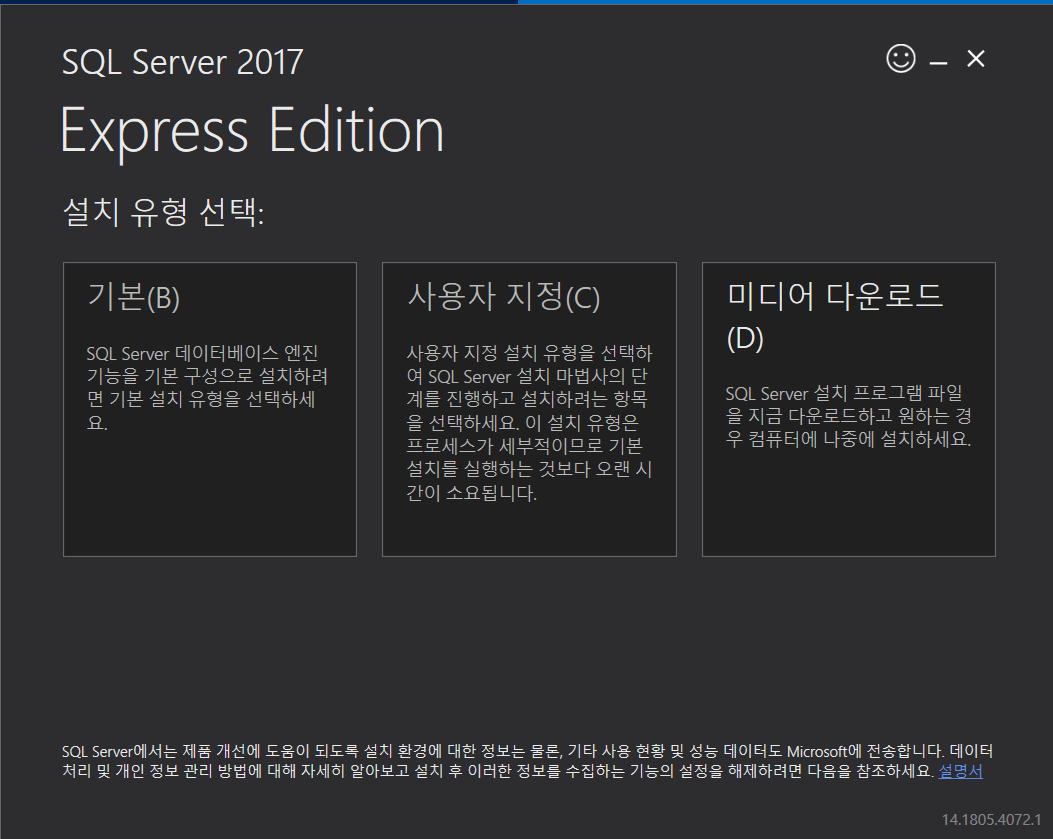Click the SQL Server 2017 title text
1053x839 pixels.
click(x=183, y=62)
